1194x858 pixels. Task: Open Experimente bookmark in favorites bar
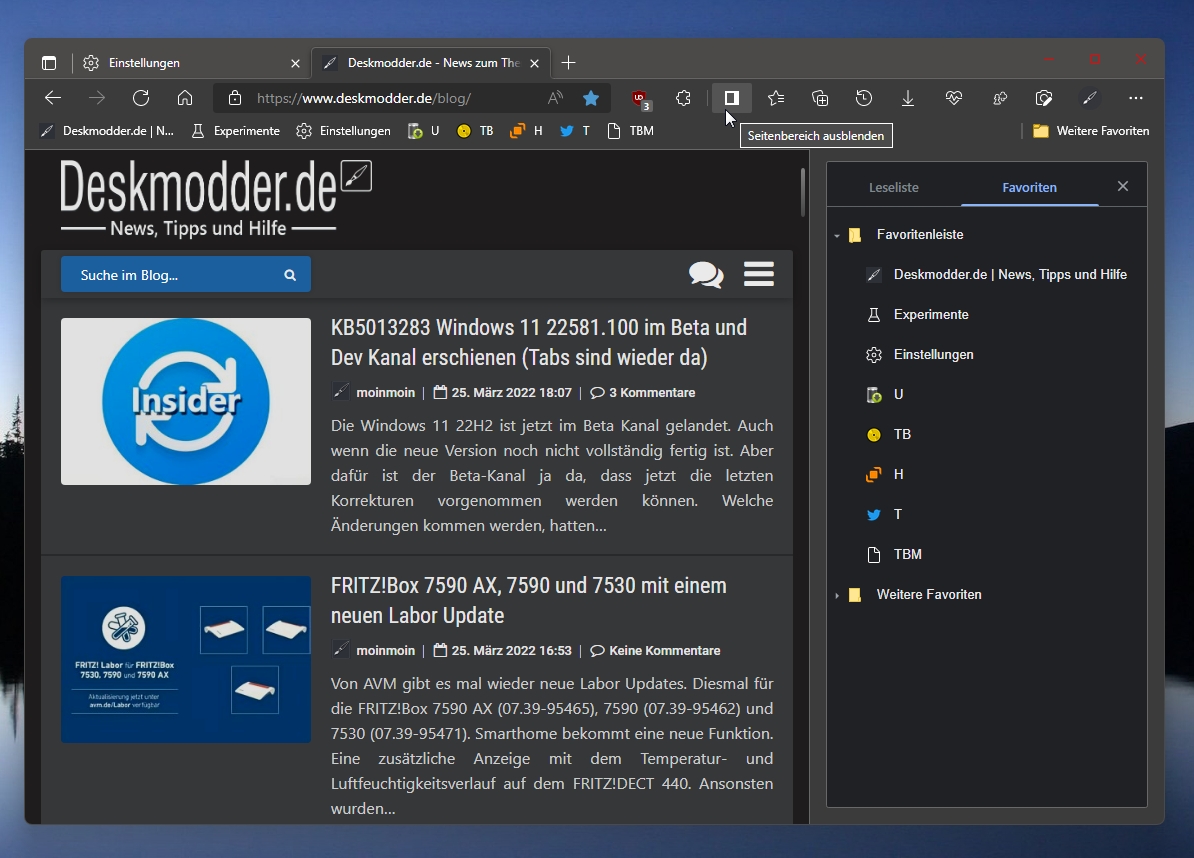point(235,131)
